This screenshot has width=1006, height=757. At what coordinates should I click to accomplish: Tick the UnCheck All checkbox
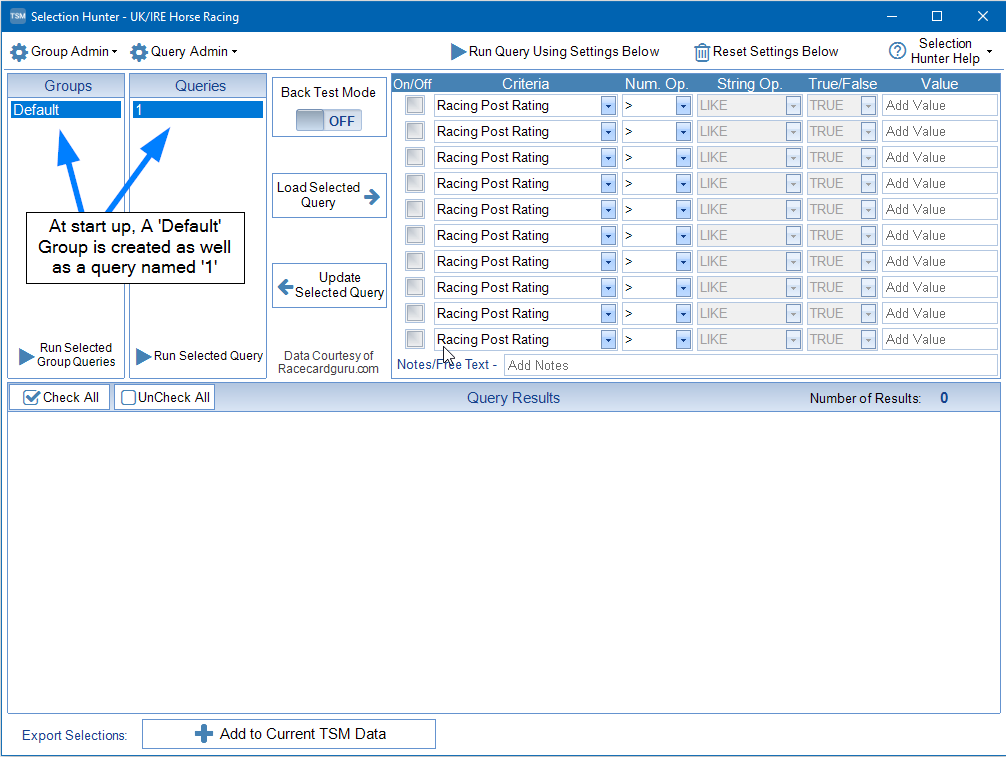[129, 398]
